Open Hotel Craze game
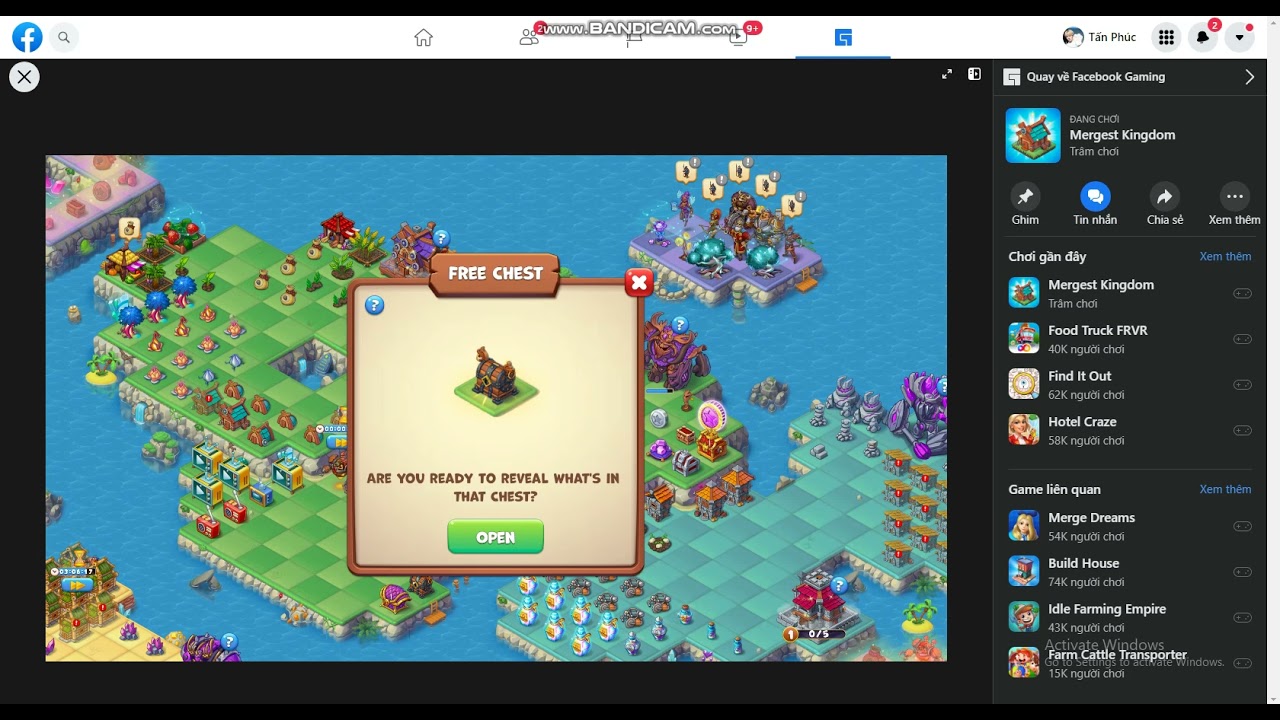This screenshot has width=1280, height=720. click(x=1130, y=430)
